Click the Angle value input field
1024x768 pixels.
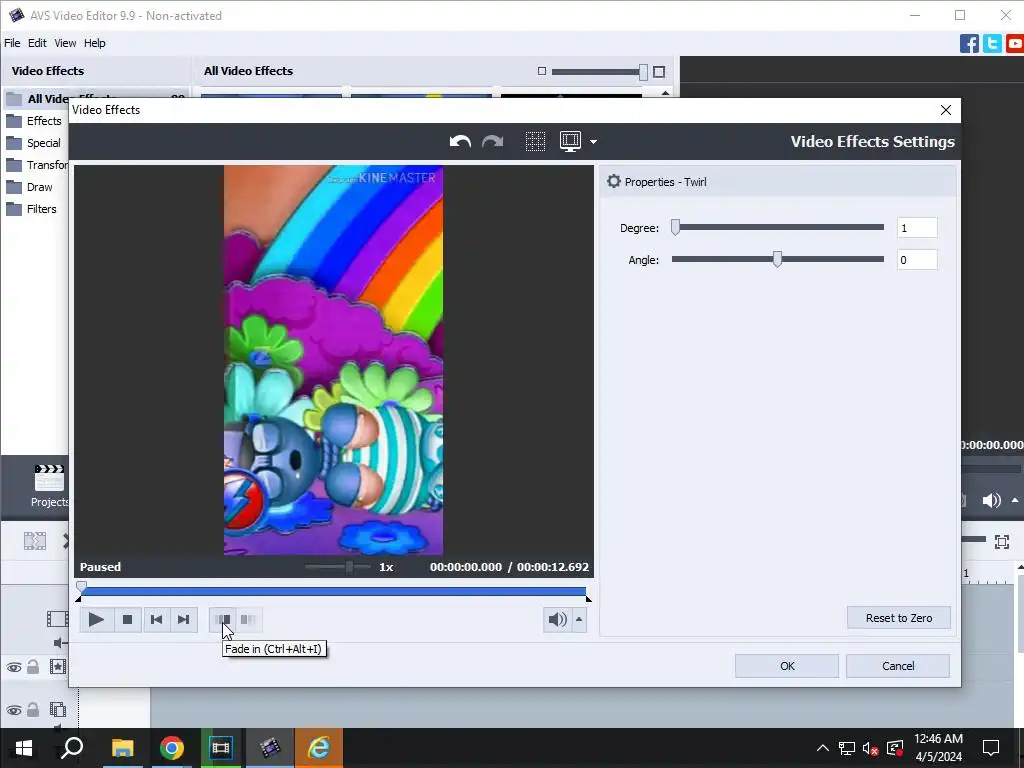917,260
